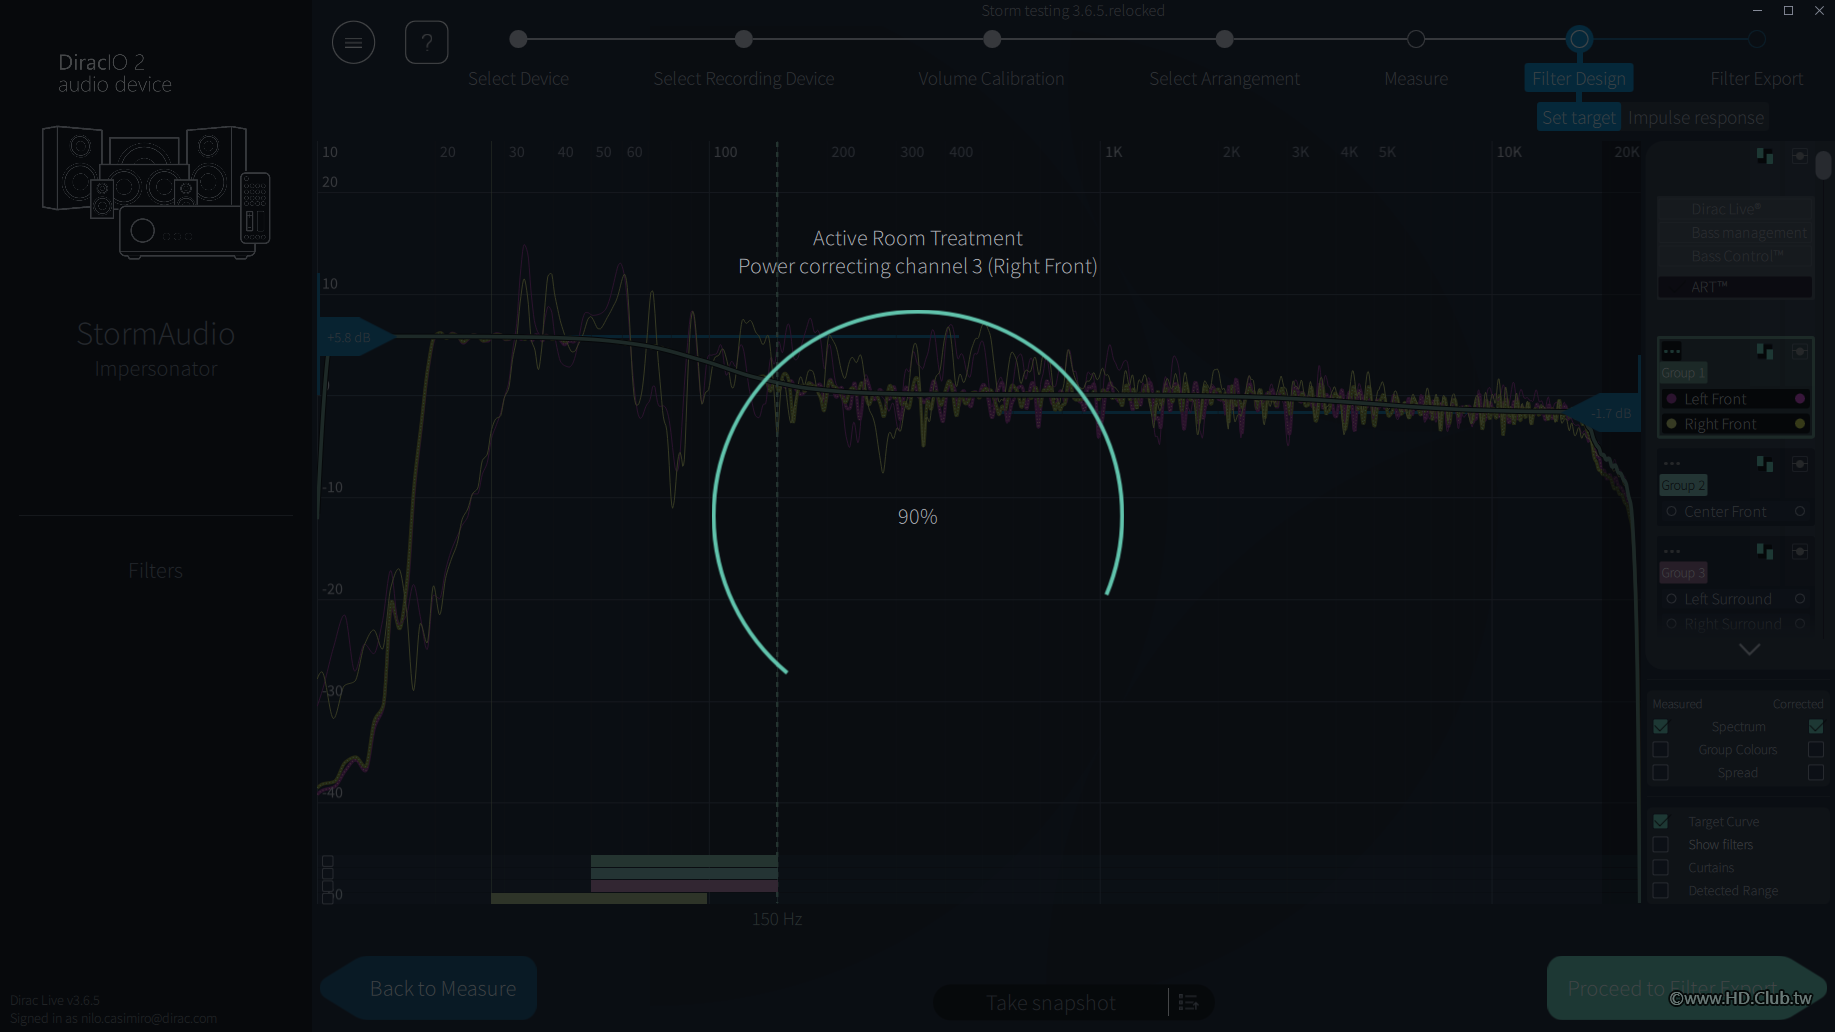Click Group 3 snapshot icon
This screenshot has width=1835, height=1032.
(1799, 552)
